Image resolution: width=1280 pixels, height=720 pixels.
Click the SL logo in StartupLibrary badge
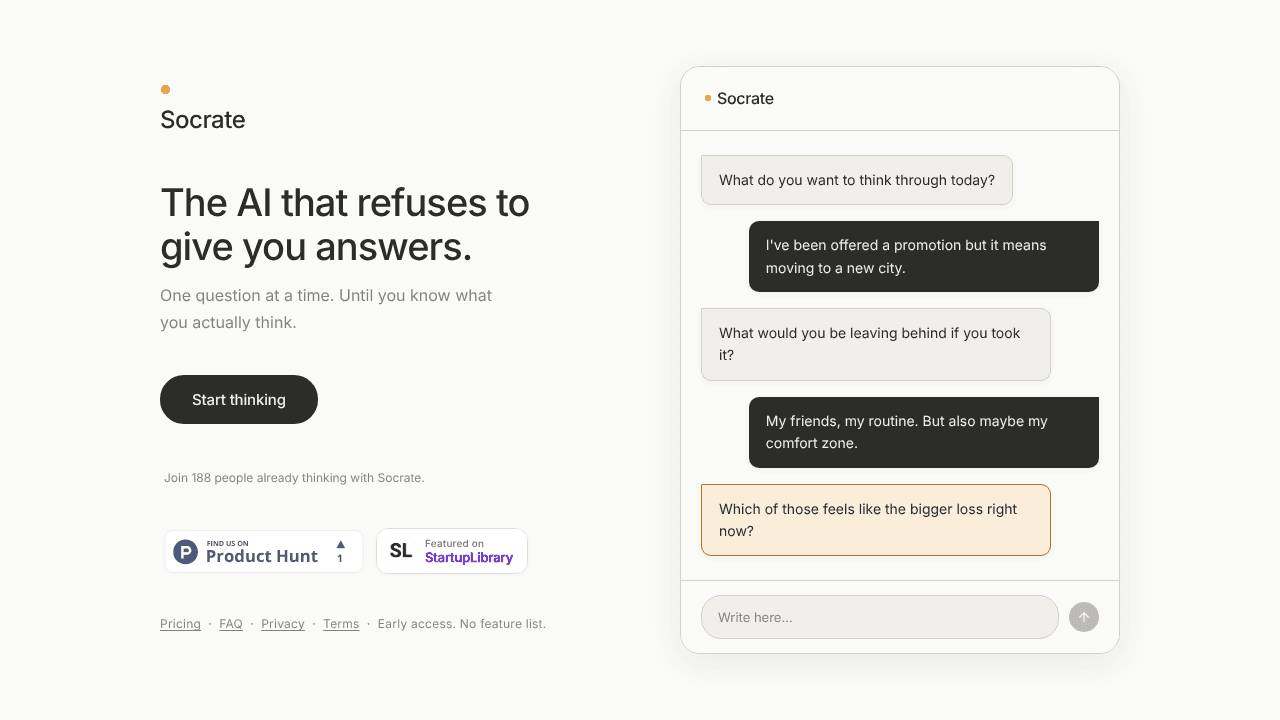pyautogui.click(x=401, y=551)
